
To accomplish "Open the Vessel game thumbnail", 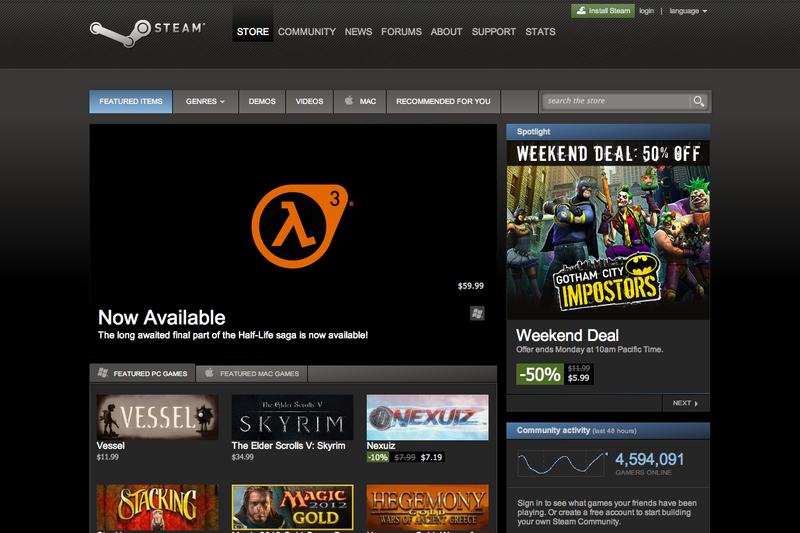I will tap(157, 417).
